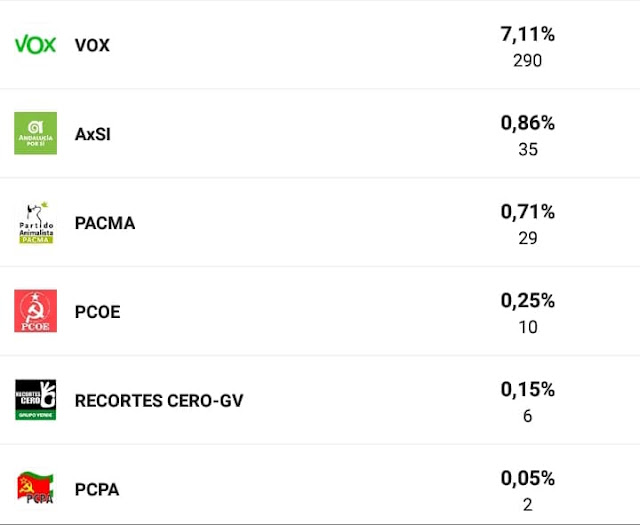Viewport: 640px width, 525px height.
Task: Click the red PCOE hammer-sickle logo
Action: point(36,311)
